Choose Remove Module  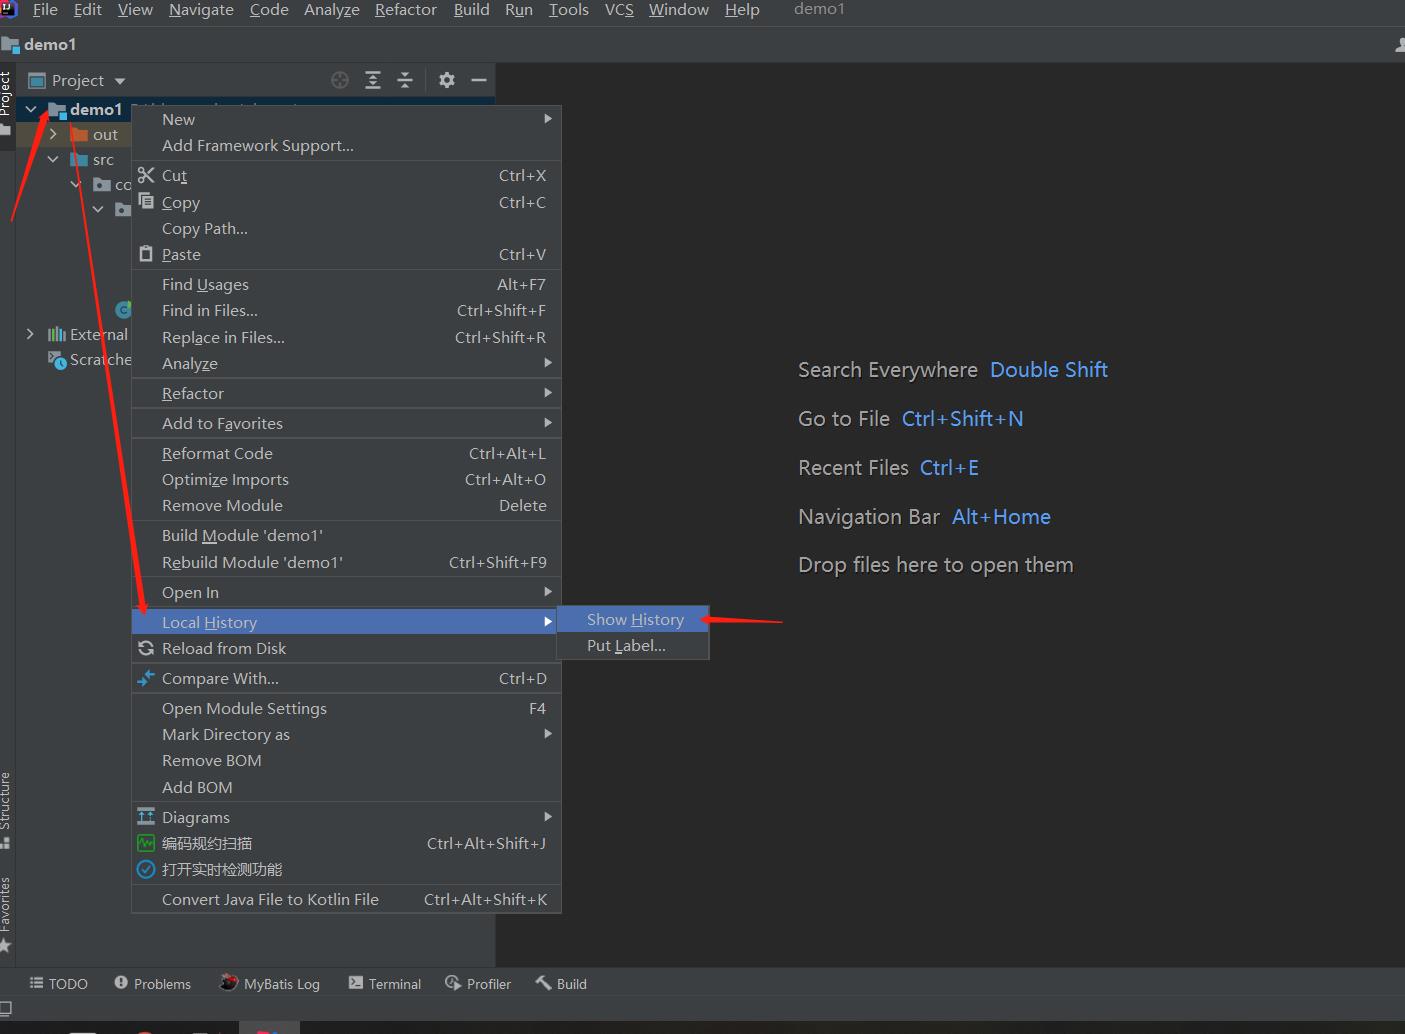[346, 505]
